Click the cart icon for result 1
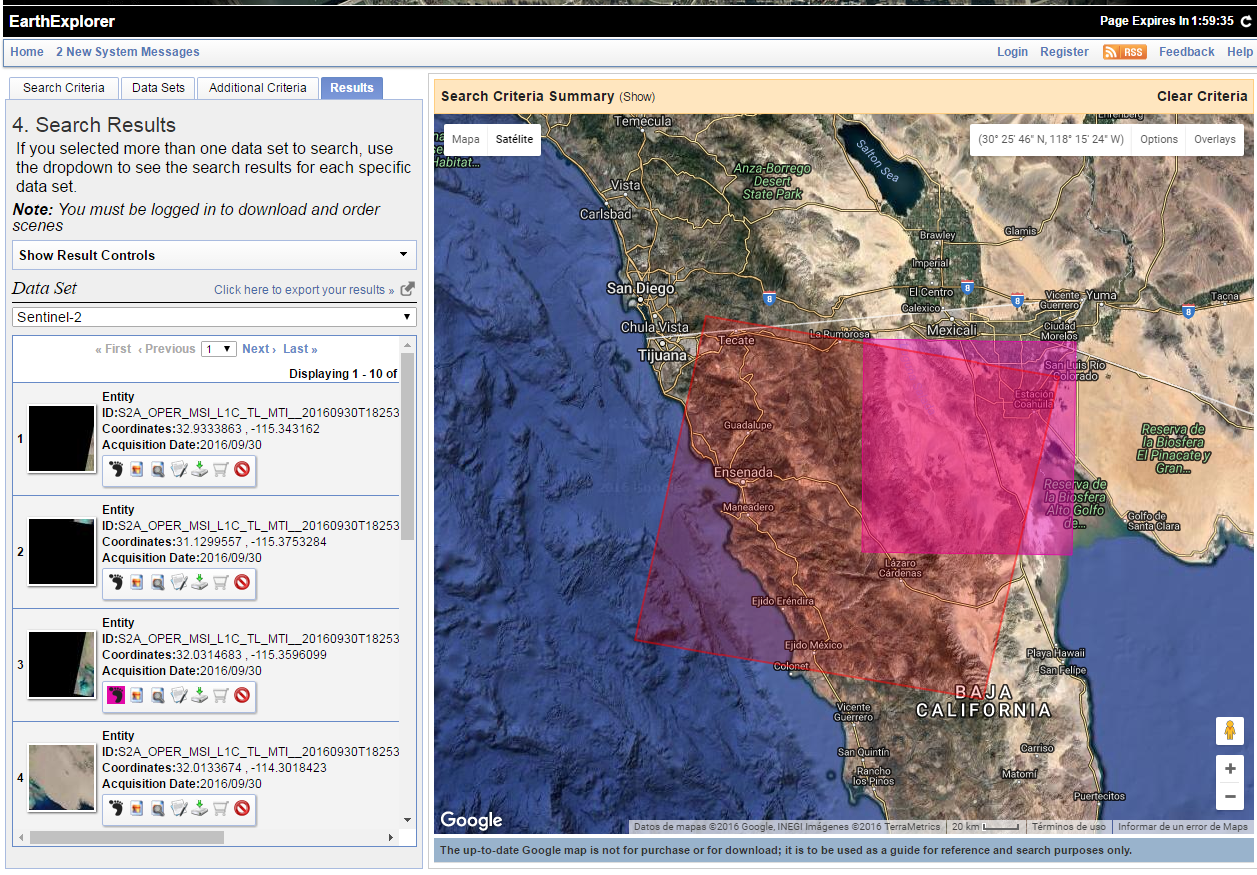 coord(221,469)
